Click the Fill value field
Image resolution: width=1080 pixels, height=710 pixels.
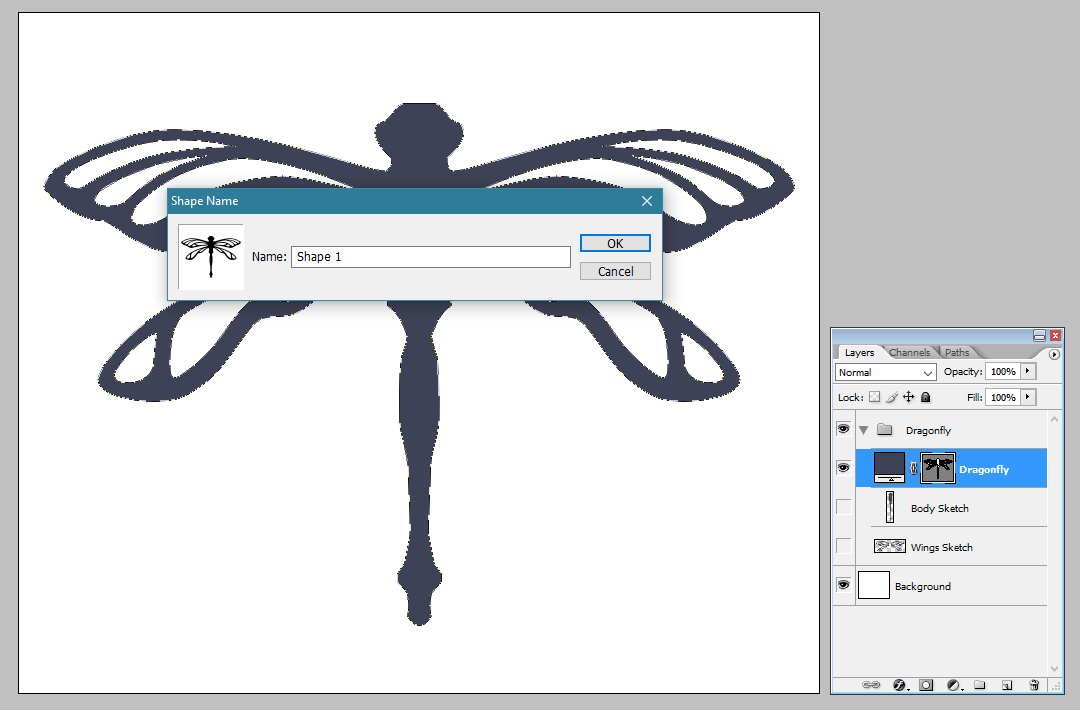tap(1003, 397)
